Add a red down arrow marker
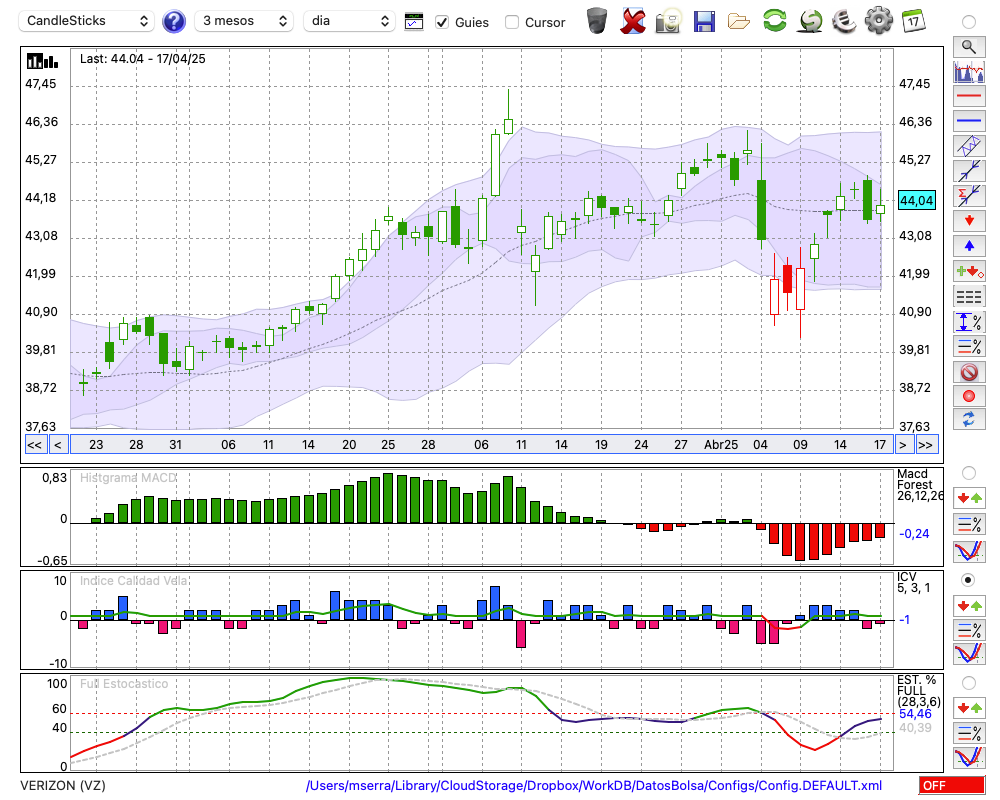The width and height of the screenshot is (1000, 800). click(x=969, y=221)
